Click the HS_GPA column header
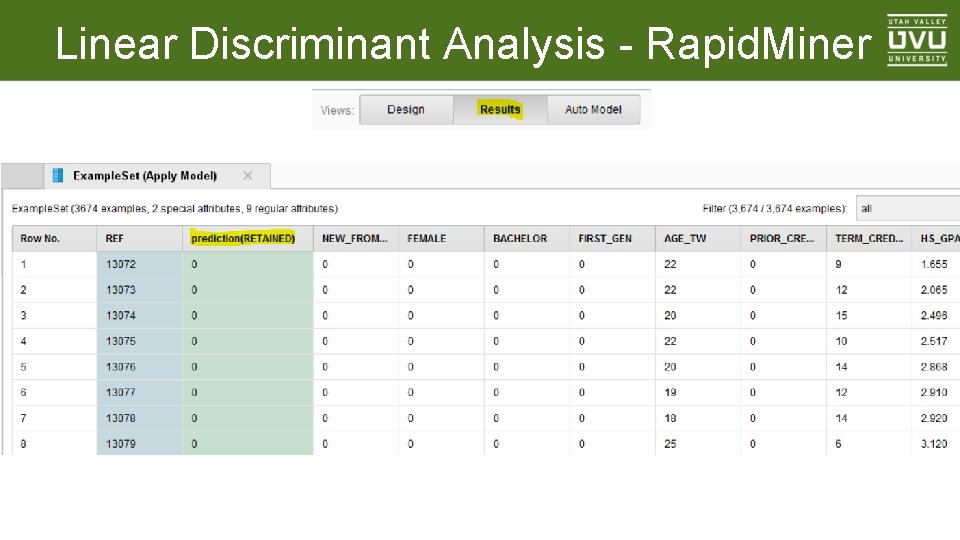960x540 pixels. (x=936, y=239)
